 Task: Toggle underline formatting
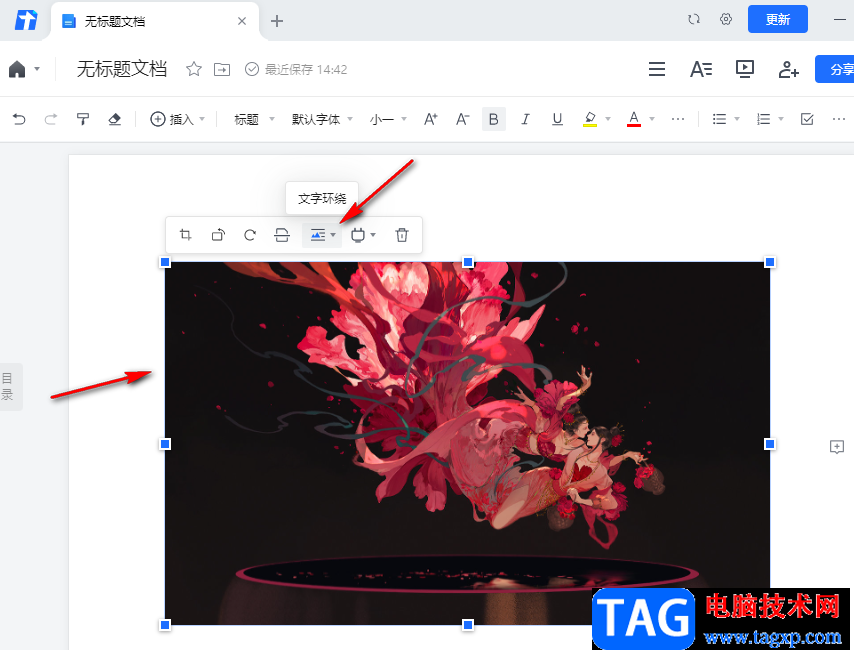pos(557,119)
